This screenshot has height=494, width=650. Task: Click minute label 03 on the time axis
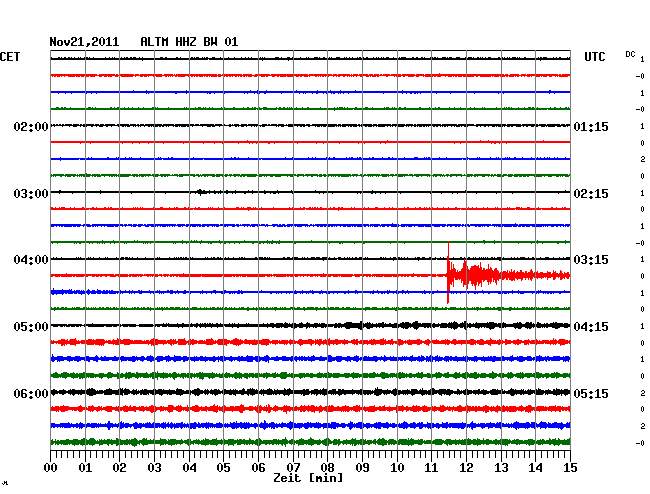154,467
